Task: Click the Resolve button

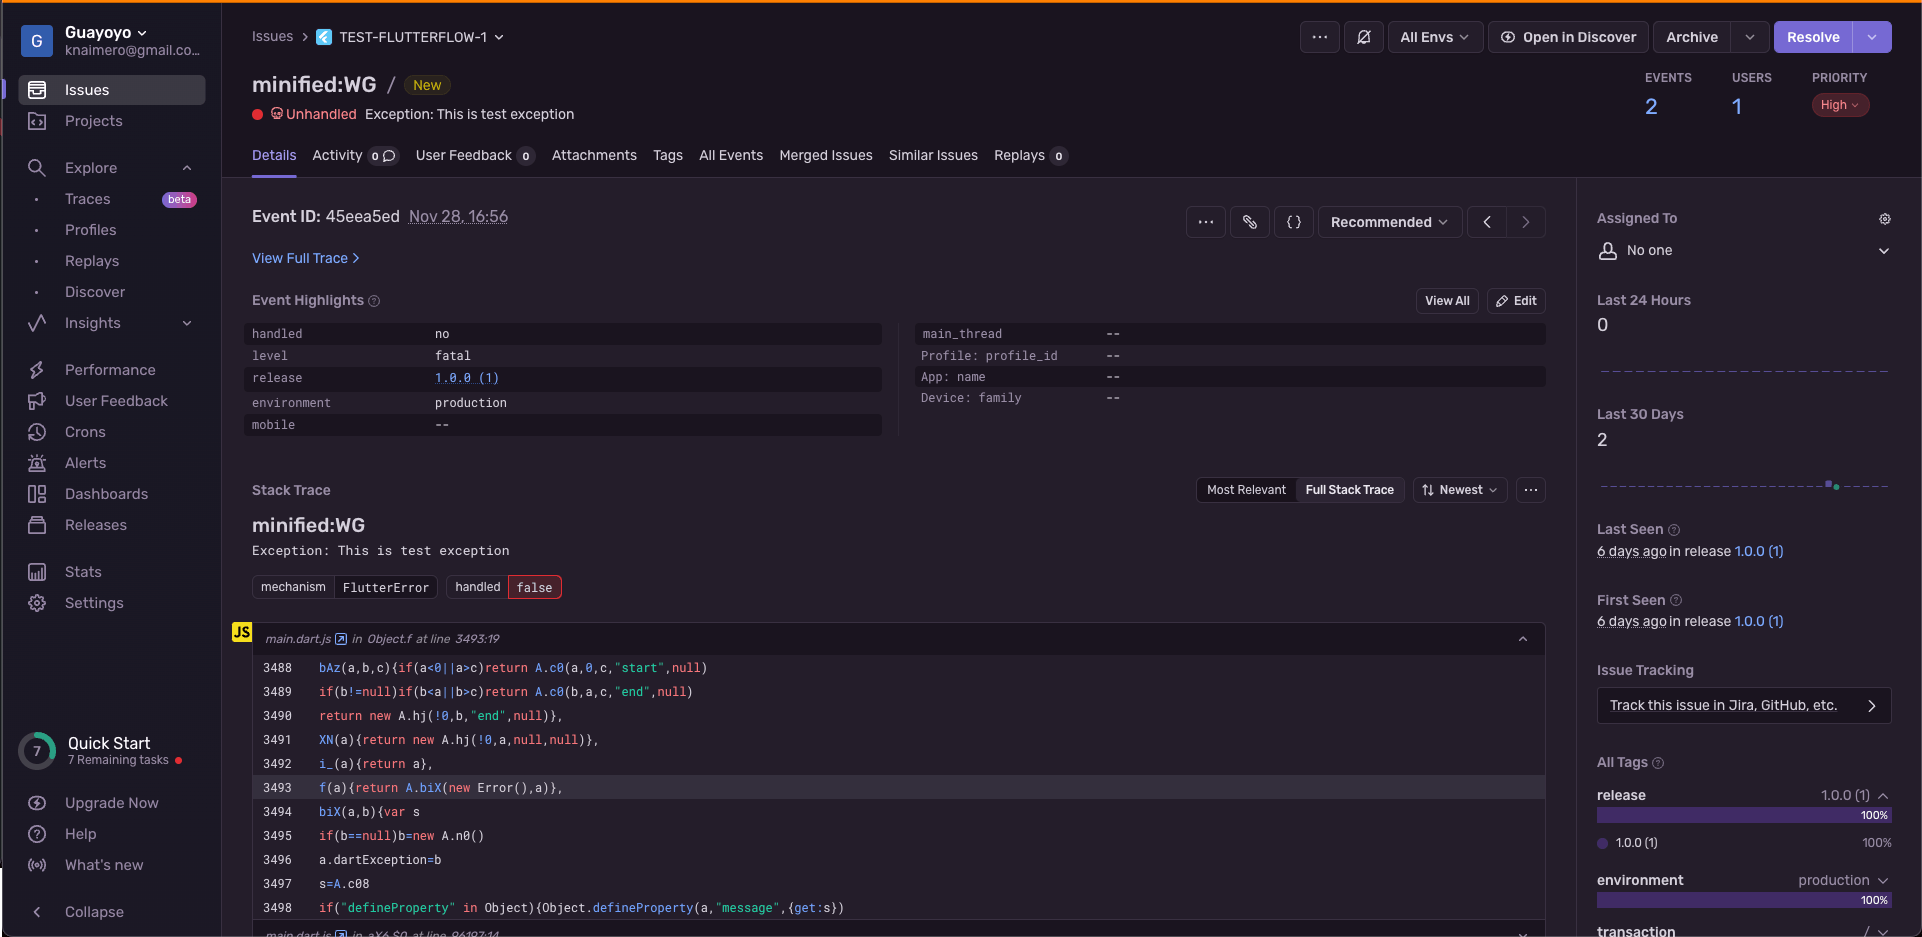Action: click(1812, 37)
